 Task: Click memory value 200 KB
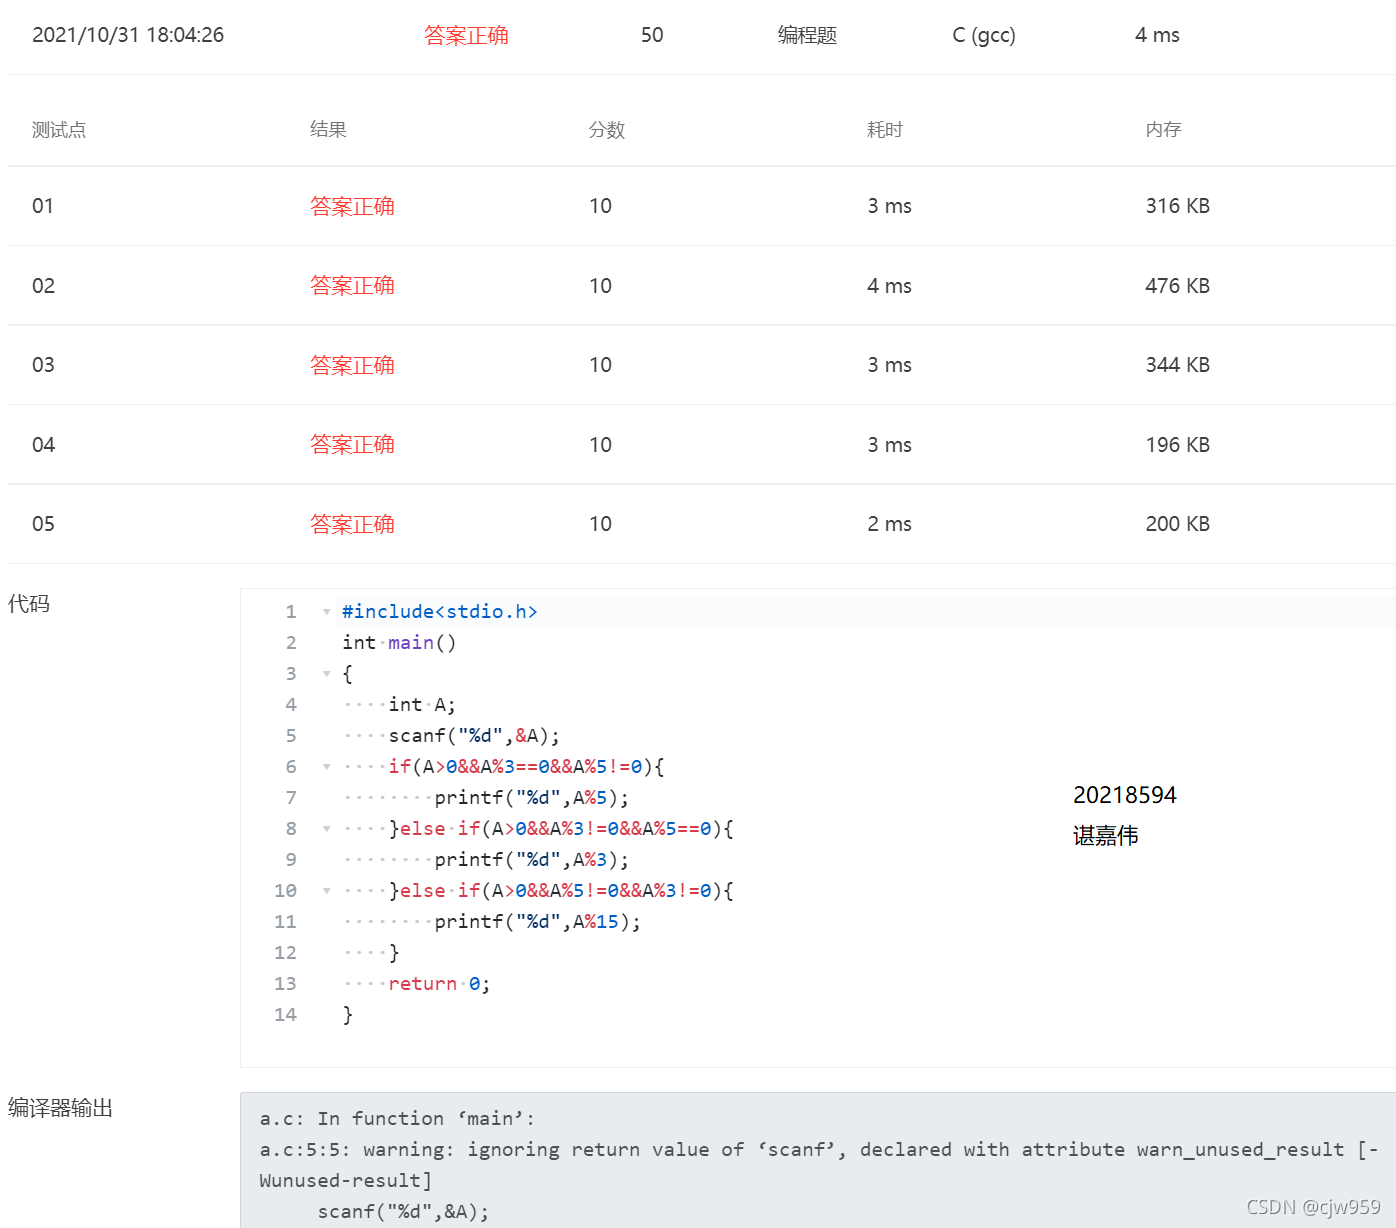coord(1178,524)
